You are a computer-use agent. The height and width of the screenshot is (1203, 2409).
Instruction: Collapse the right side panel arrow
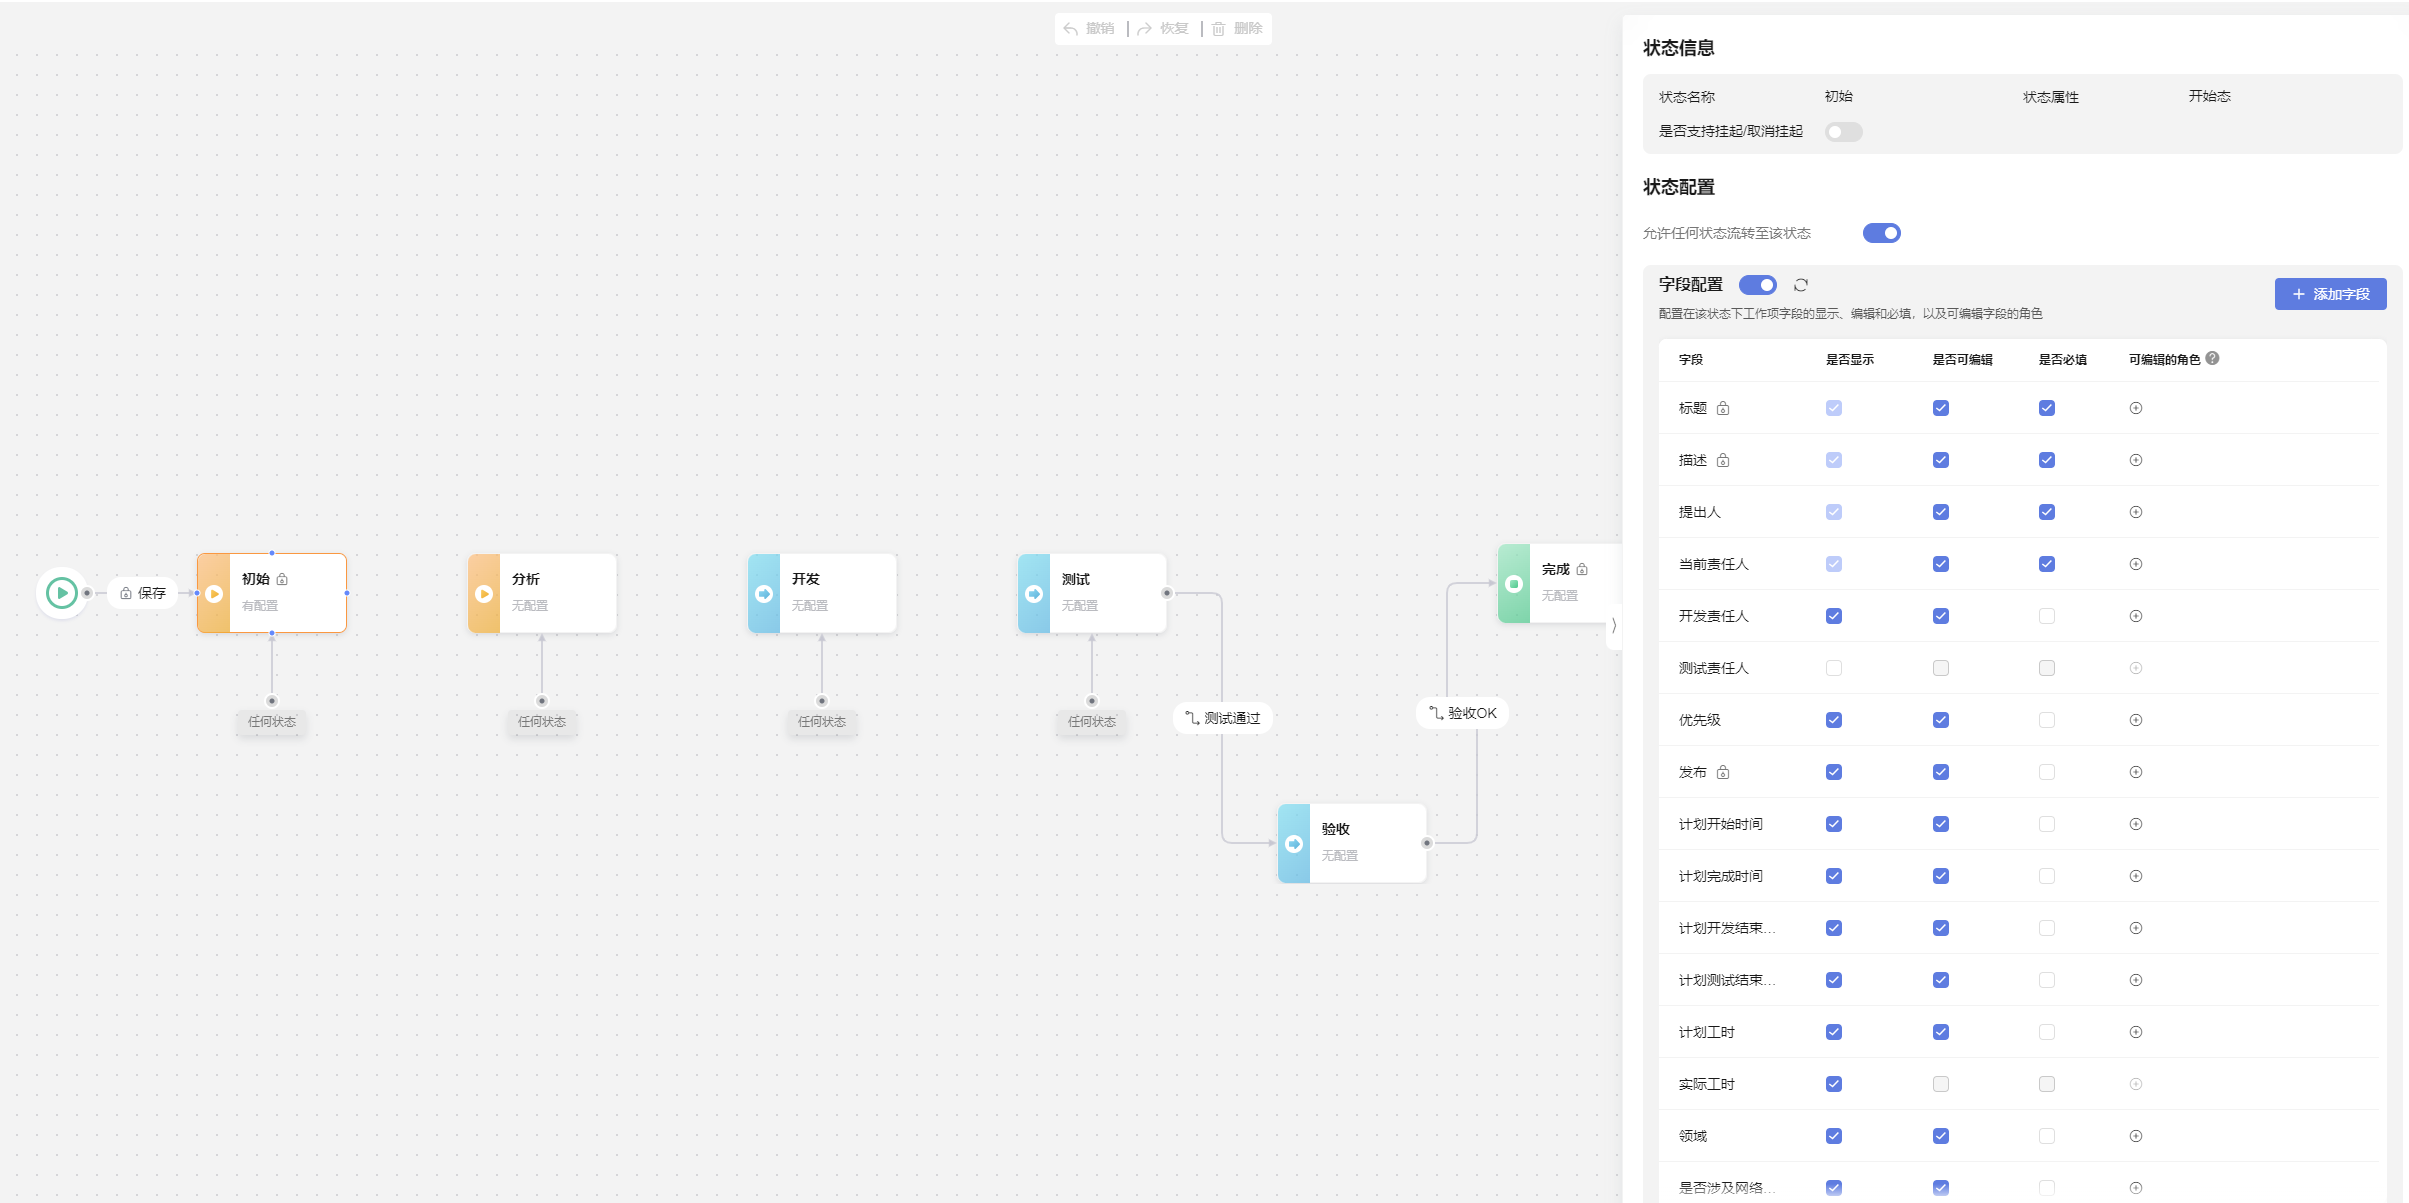1613,626
